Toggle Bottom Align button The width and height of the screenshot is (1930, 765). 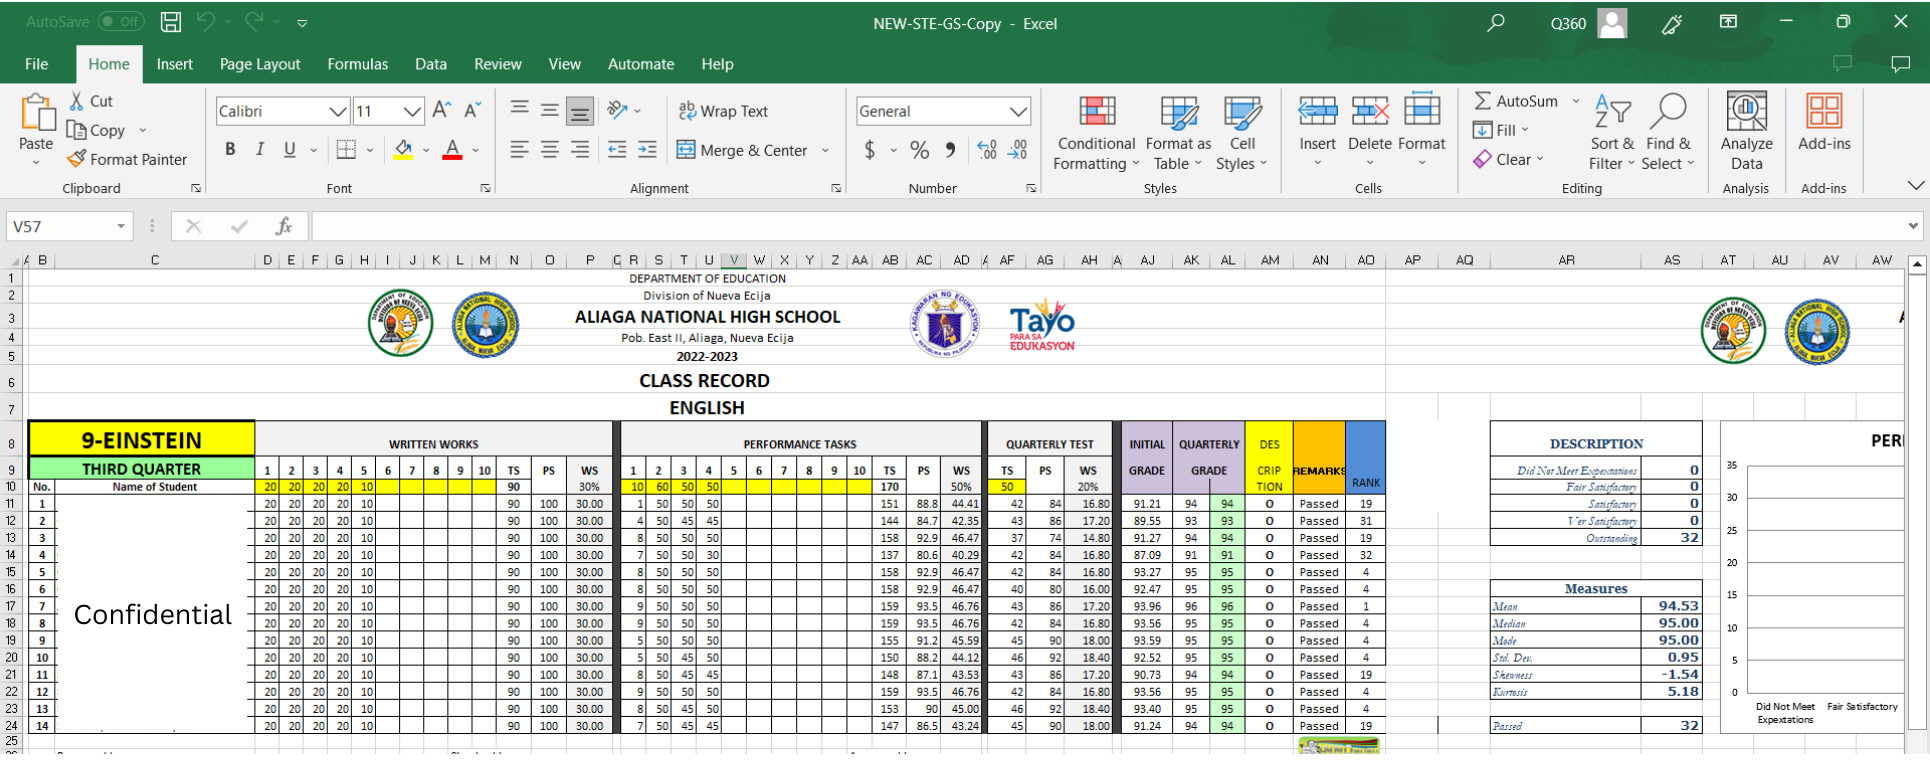click(580, 110)
